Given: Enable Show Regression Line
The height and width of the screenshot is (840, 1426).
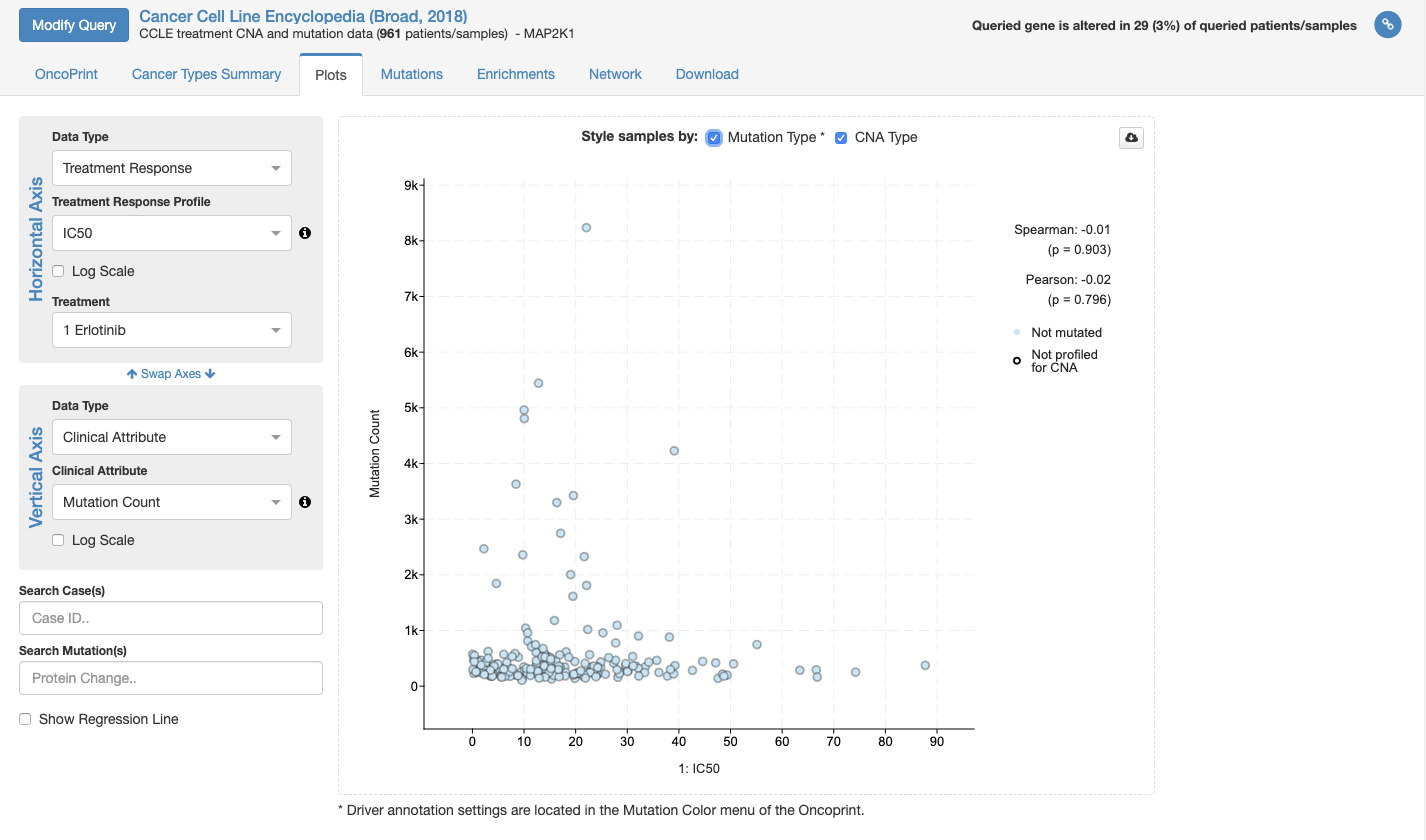Looking at the screenshot, I should pyautogui.click(x=23, y=718).
